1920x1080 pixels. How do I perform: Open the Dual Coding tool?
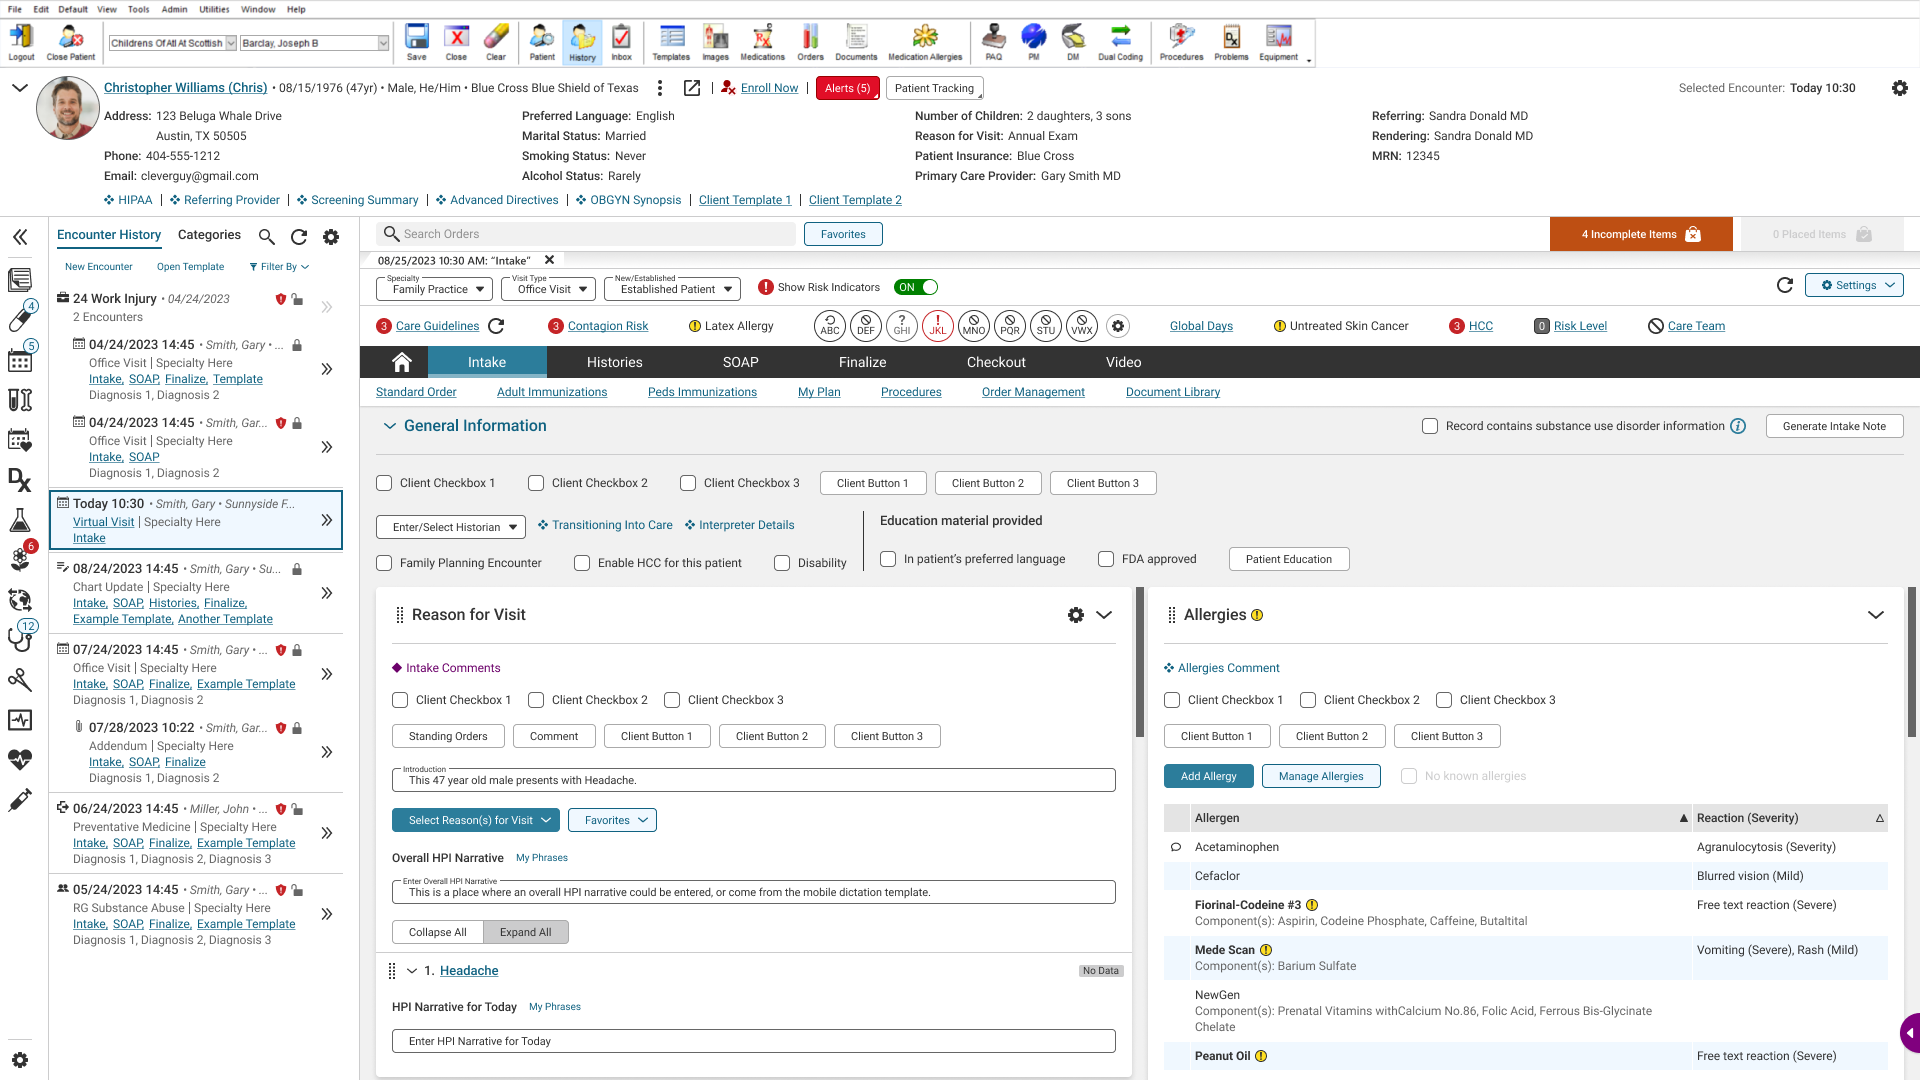pos(1120,42)
